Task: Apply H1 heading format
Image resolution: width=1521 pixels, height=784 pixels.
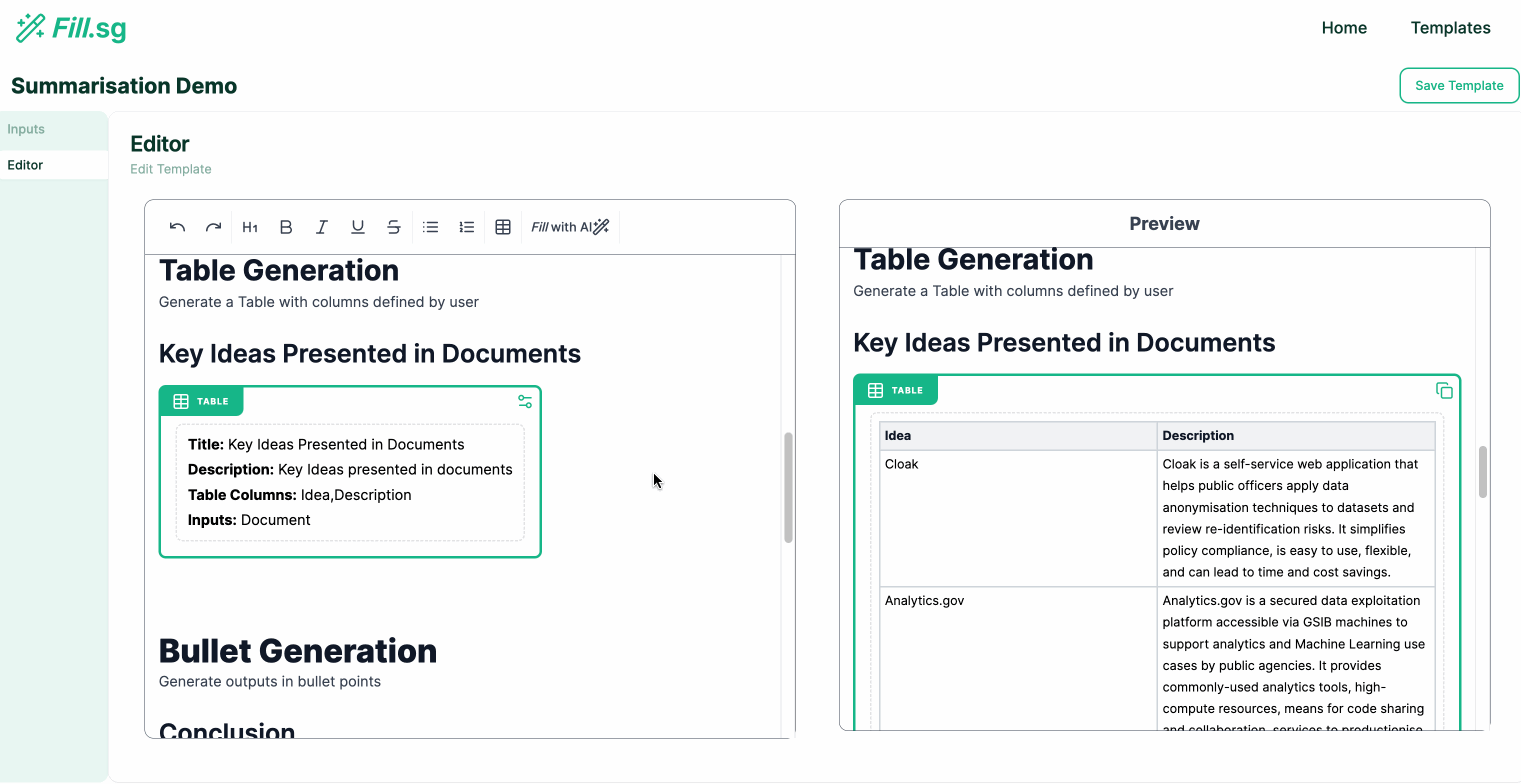Action: (x=250, y=227)
